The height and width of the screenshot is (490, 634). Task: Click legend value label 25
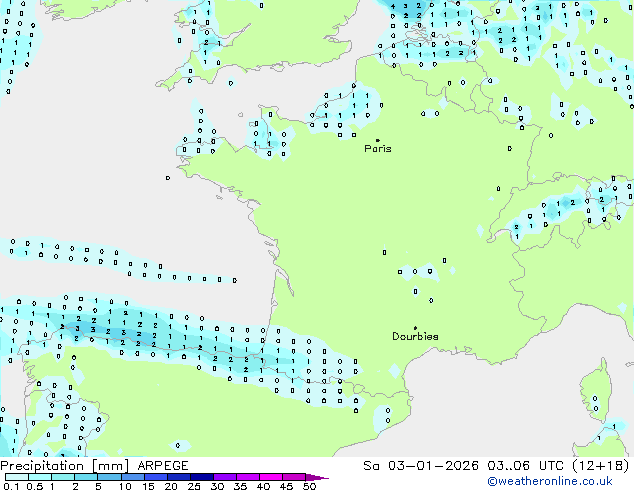194,486
